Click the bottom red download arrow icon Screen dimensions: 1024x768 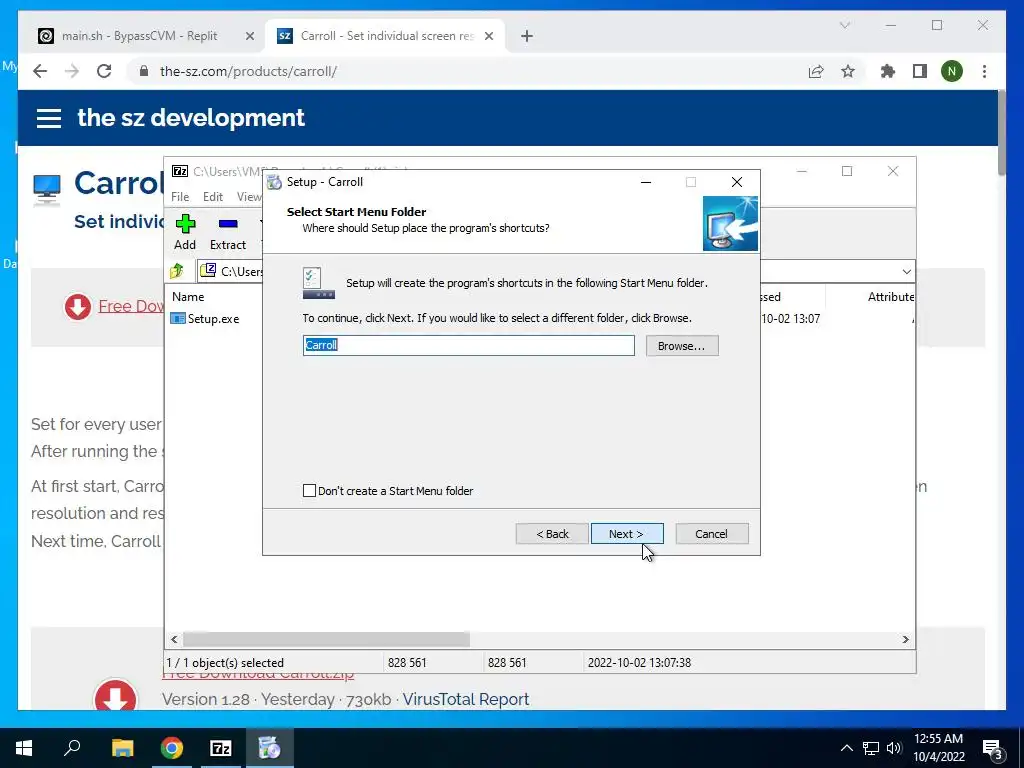coord(116,696)
